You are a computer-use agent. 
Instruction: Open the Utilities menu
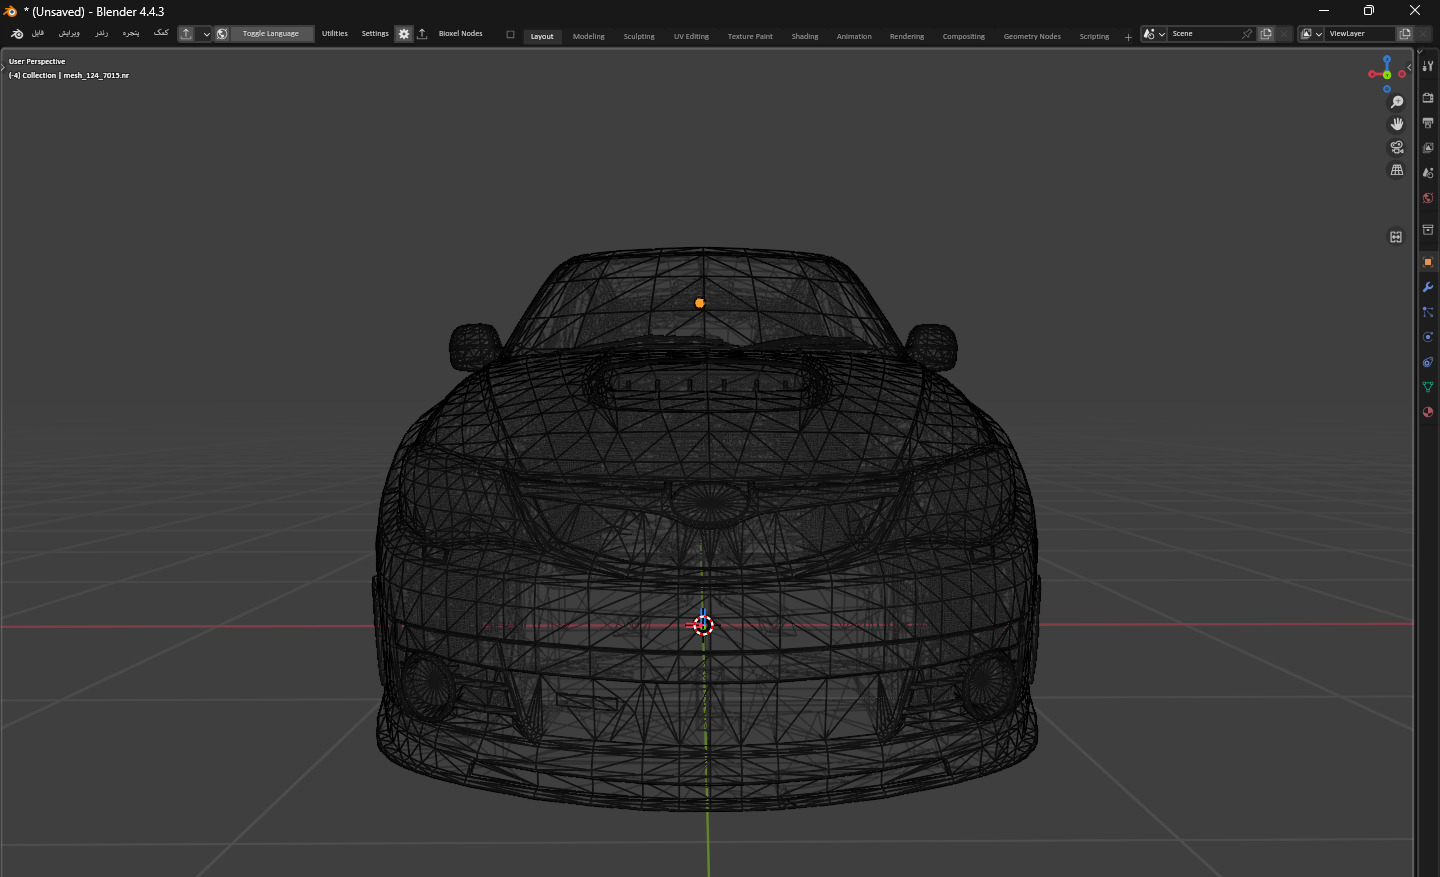(335, 34)
